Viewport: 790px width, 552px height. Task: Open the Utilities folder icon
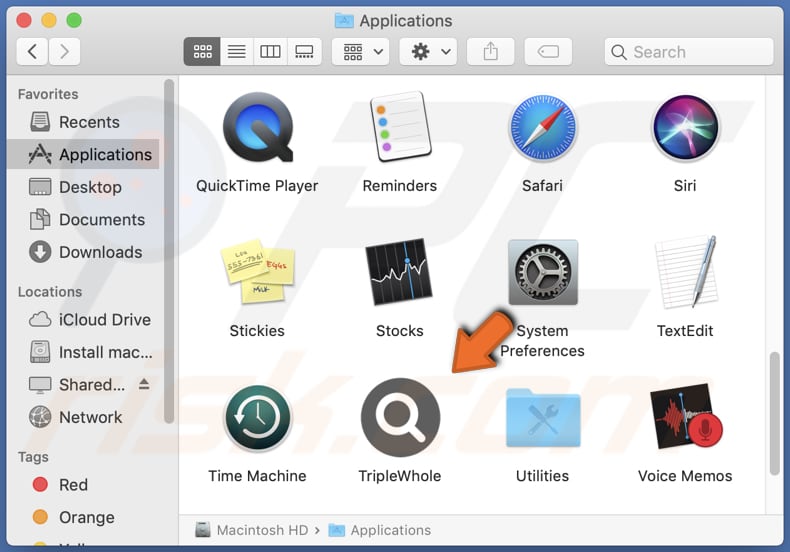pos(543,418)
